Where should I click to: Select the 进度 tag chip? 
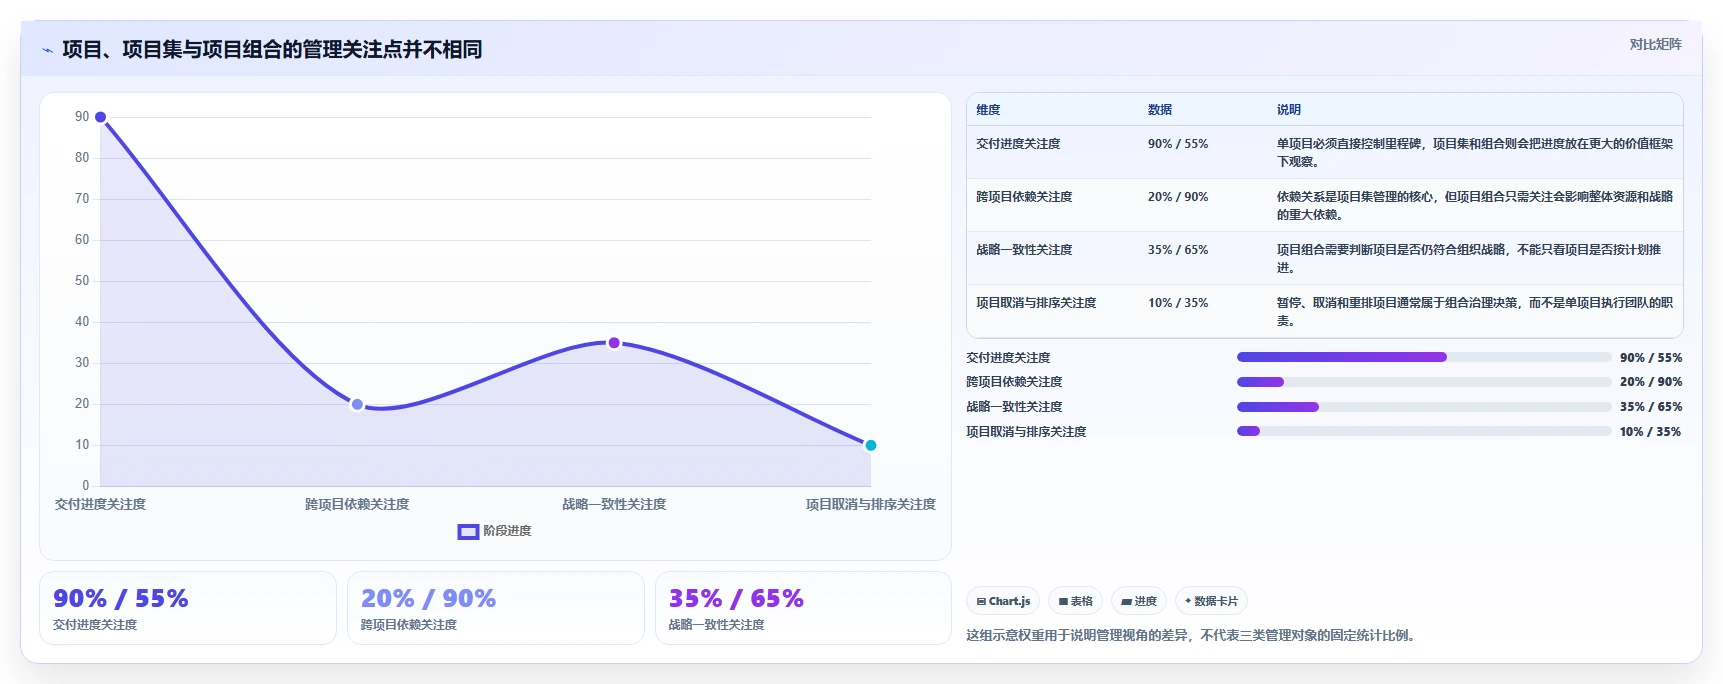pyautogui.click(x=1139, y=601)
